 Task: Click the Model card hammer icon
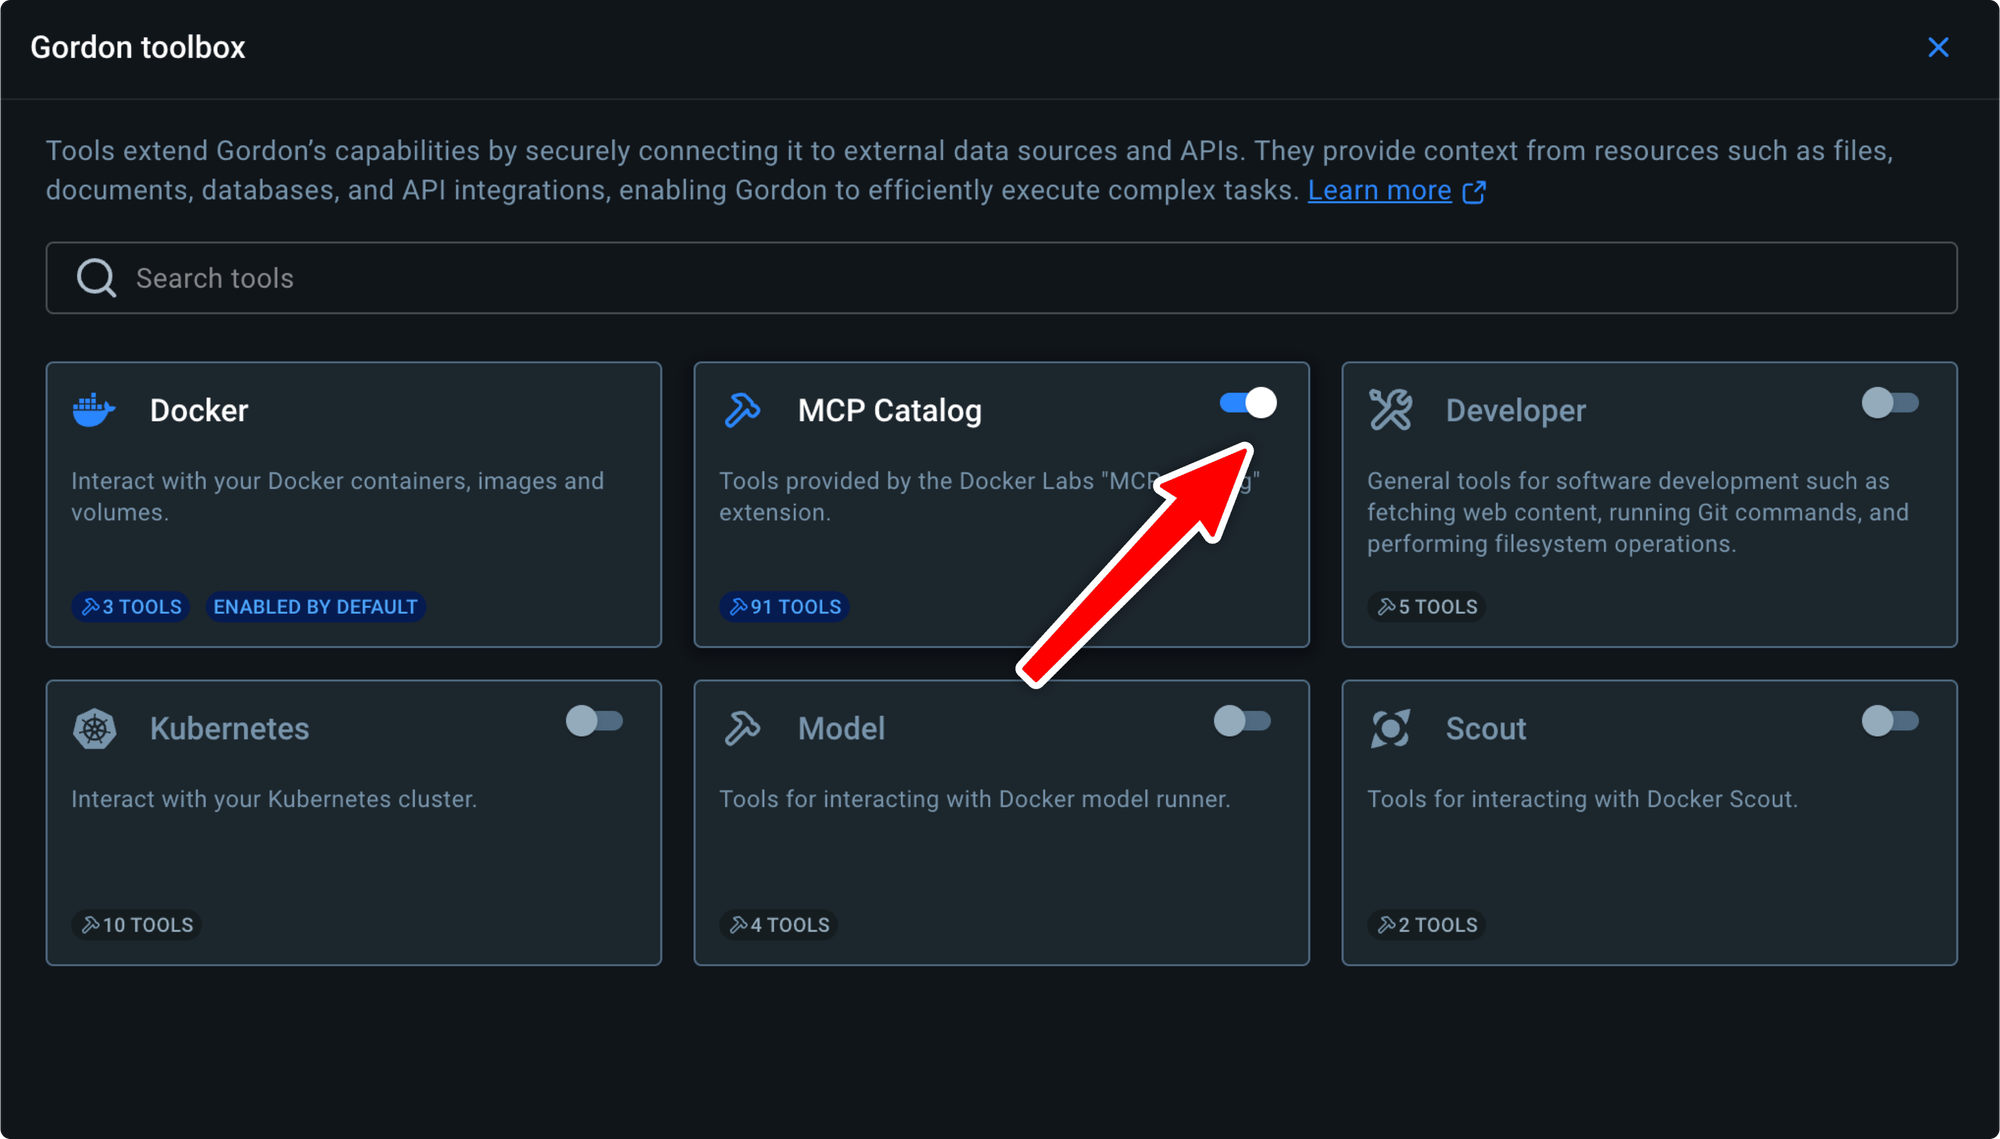pos(742,728)
